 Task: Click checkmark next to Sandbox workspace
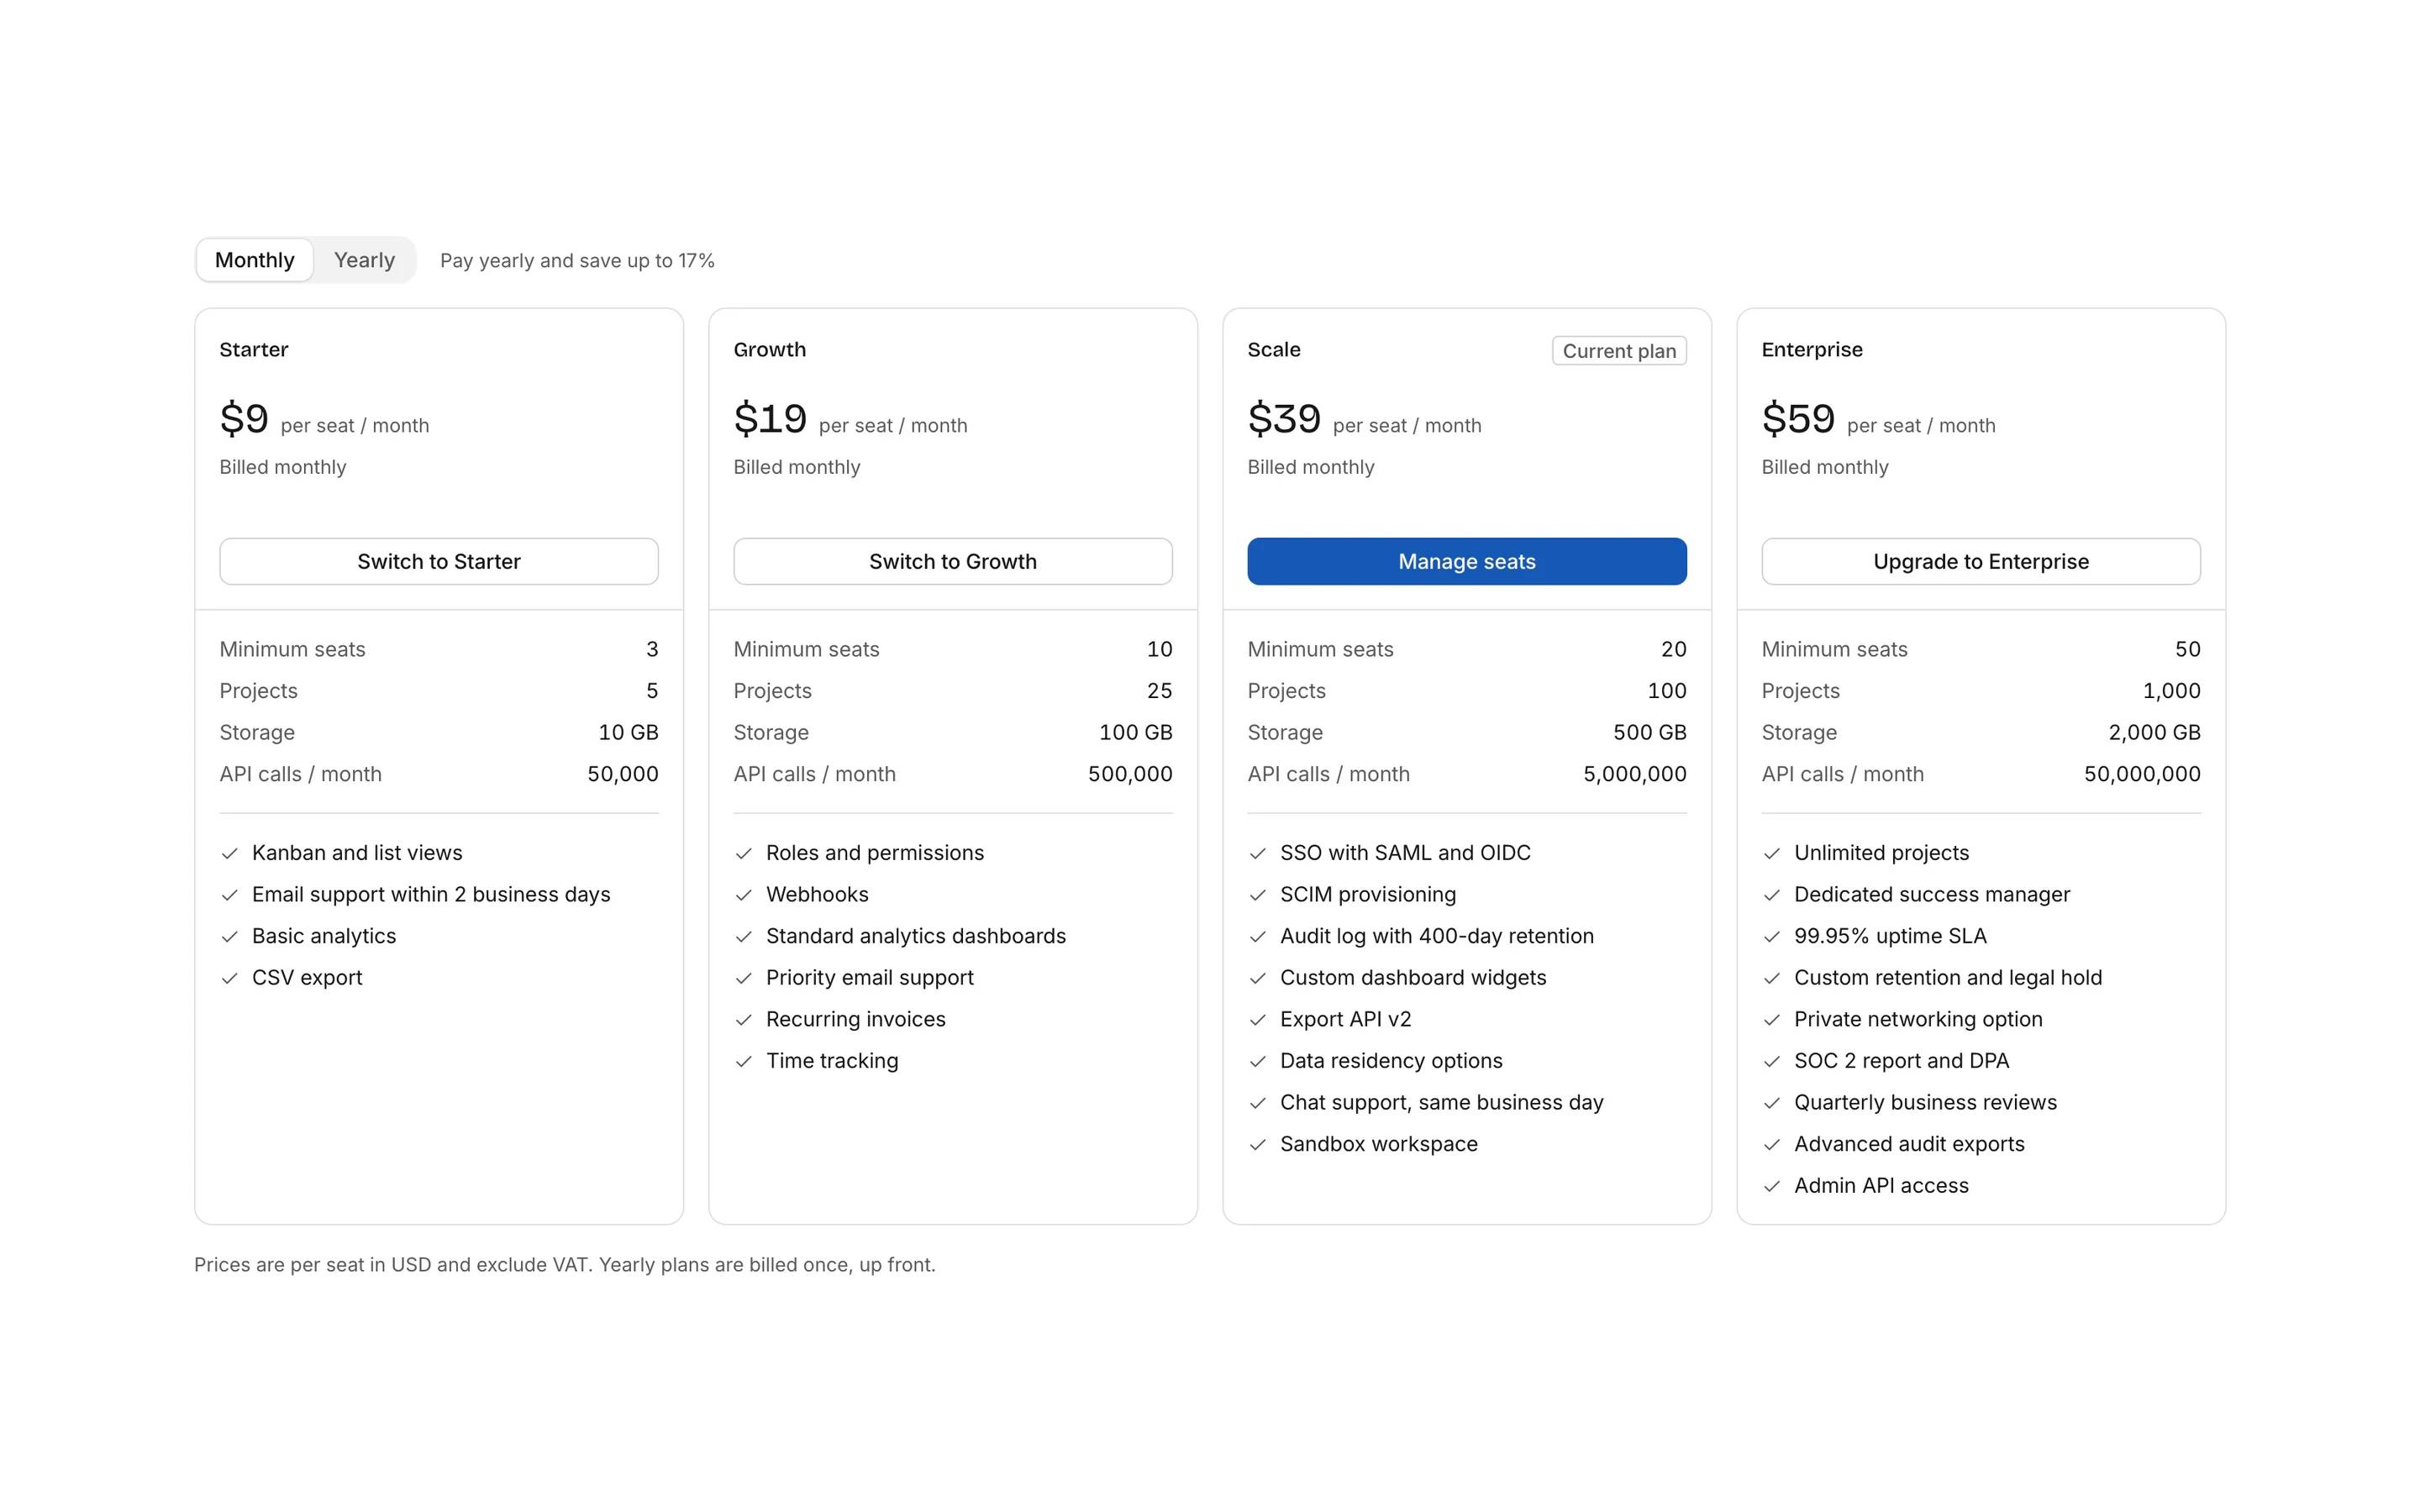(1257, 1145)
